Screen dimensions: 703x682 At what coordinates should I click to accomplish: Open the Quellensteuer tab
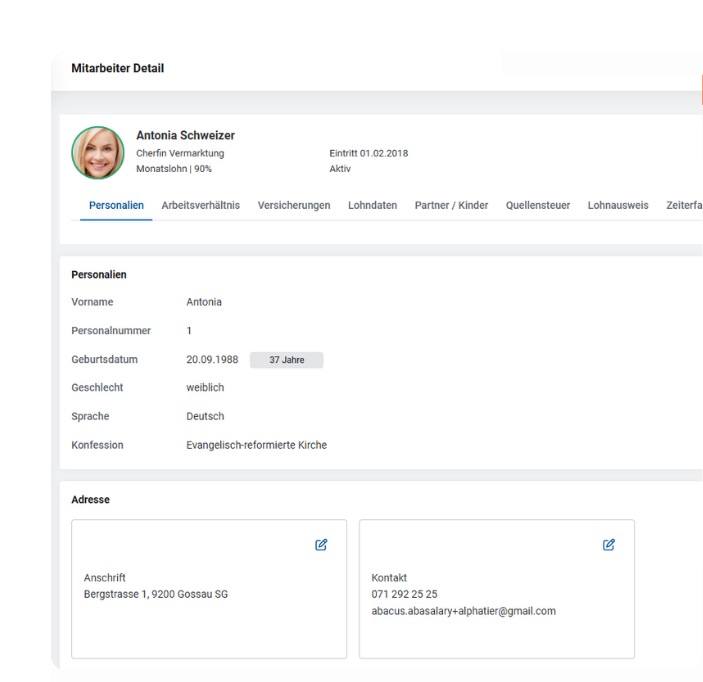(538, 205)
